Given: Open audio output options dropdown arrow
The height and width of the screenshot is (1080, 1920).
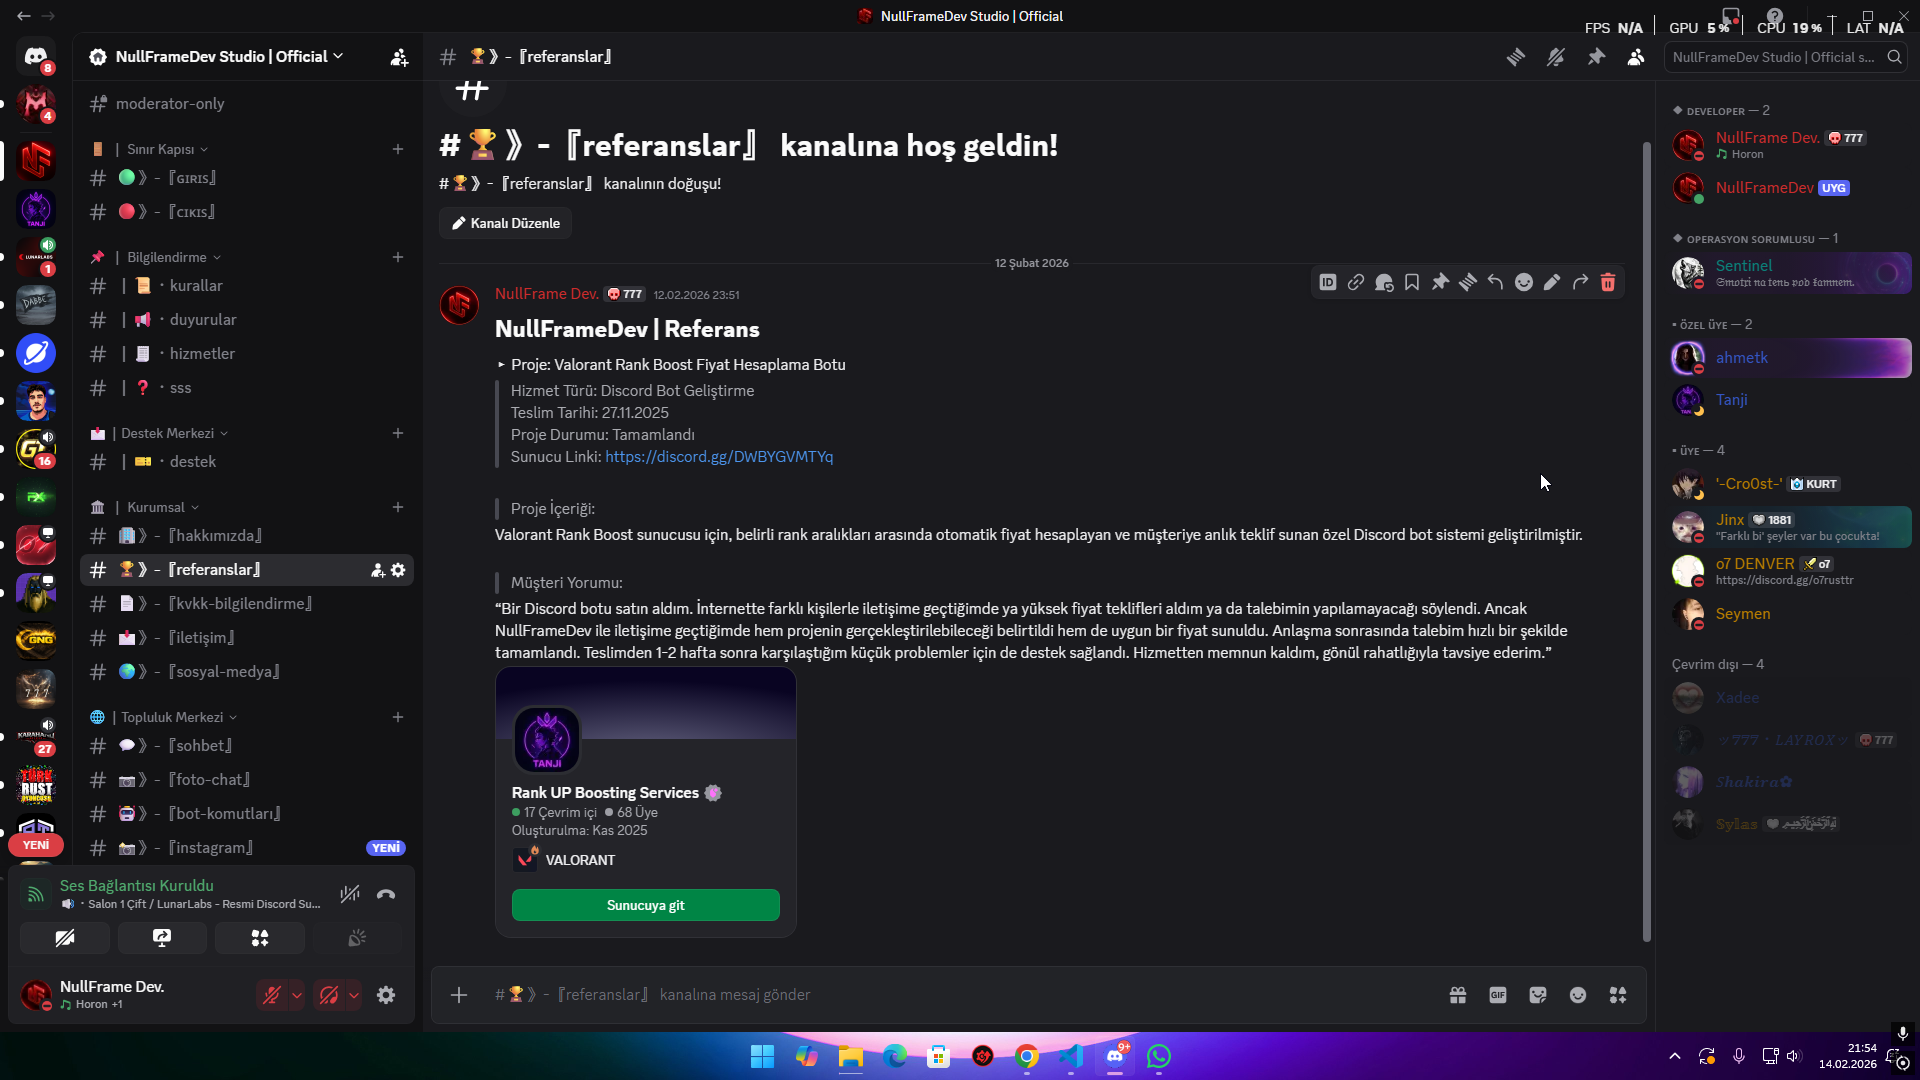Looking at the screenshot, I should pyautogui.click(x=354, y=995).
